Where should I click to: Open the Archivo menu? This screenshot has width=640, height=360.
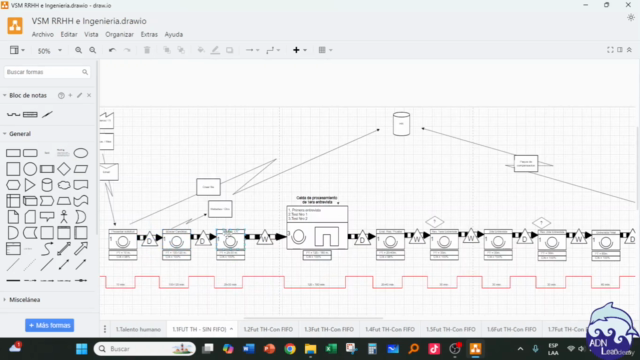pyautogui.click(x=42, y=34)
